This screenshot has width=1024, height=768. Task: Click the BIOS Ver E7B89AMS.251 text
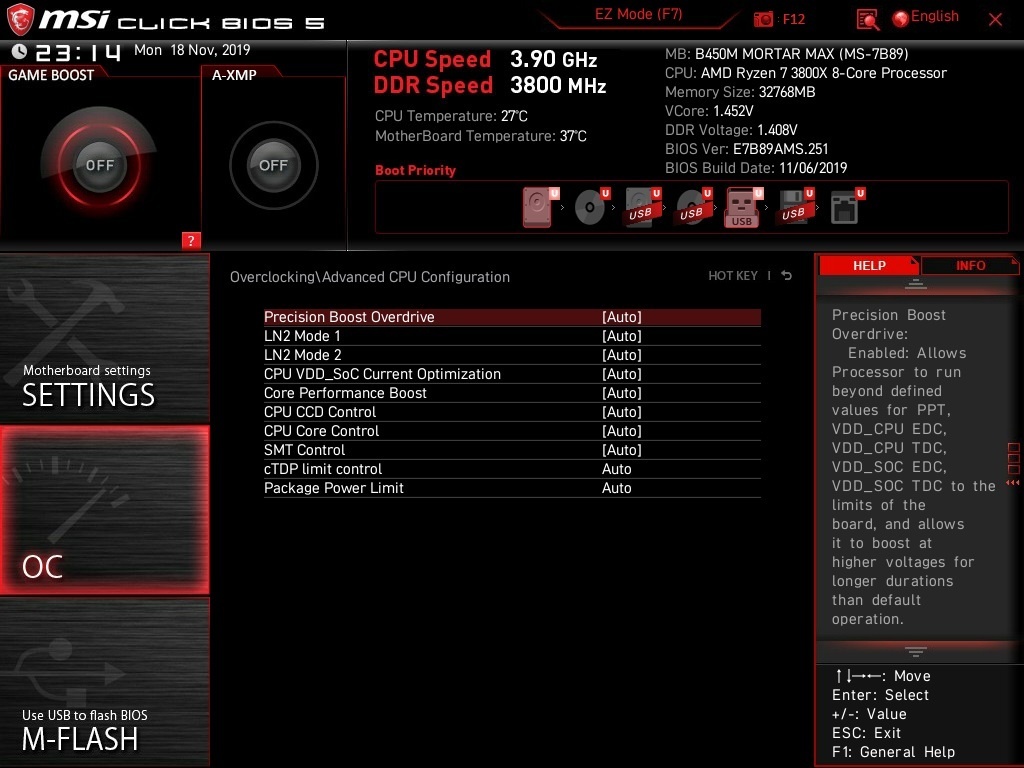pos(746,149)
